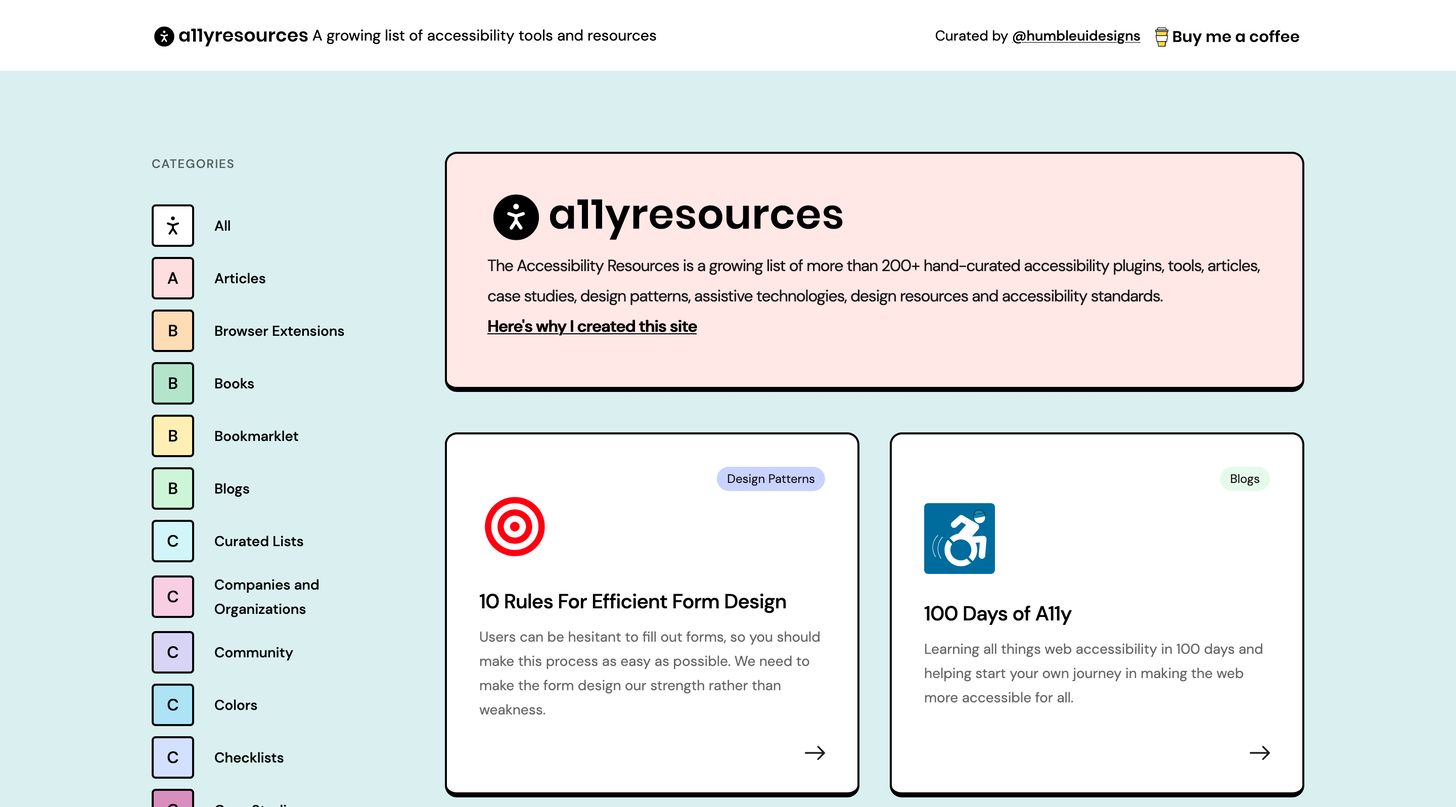Image resolution: width=1456 pixels, height=807 pixels.
Task: Open Companies and Organizations category
Action: pyautogui.click(x=266, y=597)
